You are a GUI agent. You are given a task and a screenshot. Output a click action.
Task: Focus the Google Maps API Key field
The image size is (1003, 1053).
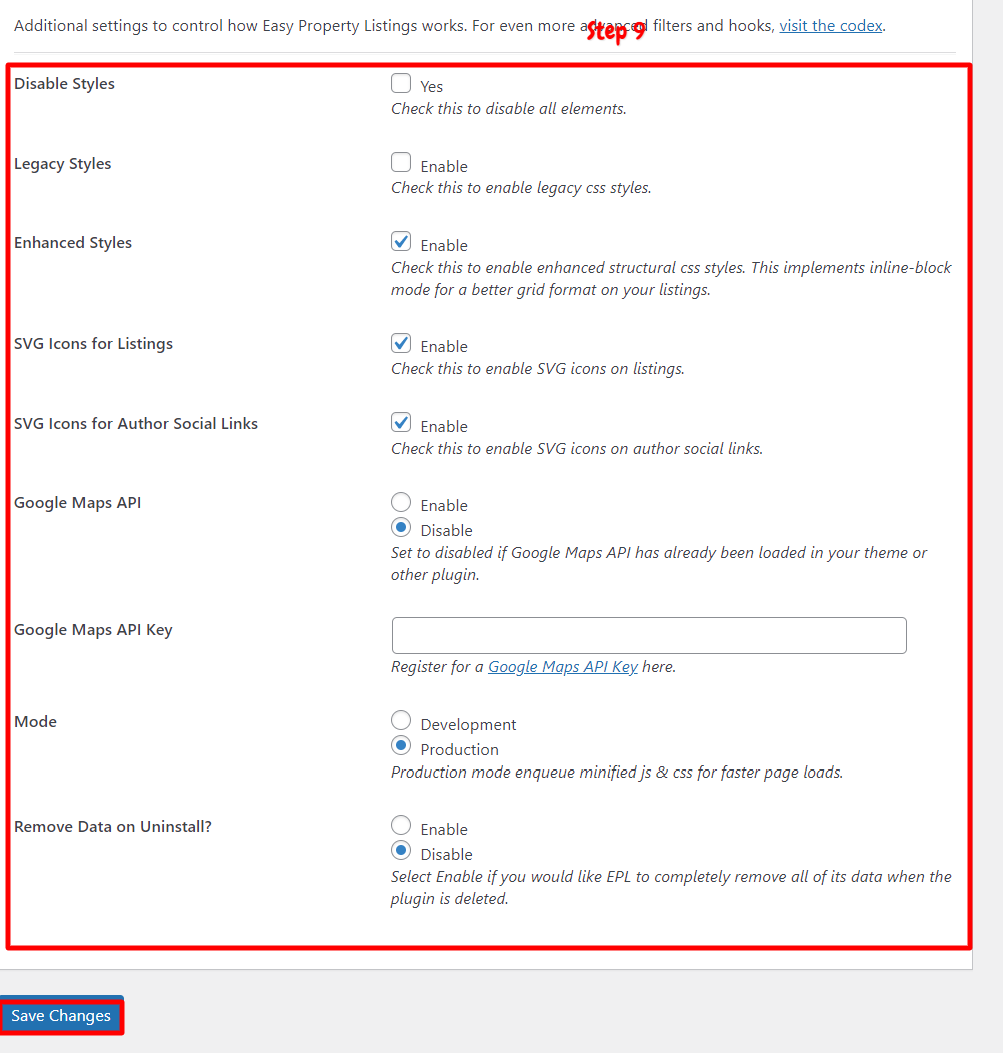[x=649, y=635]
